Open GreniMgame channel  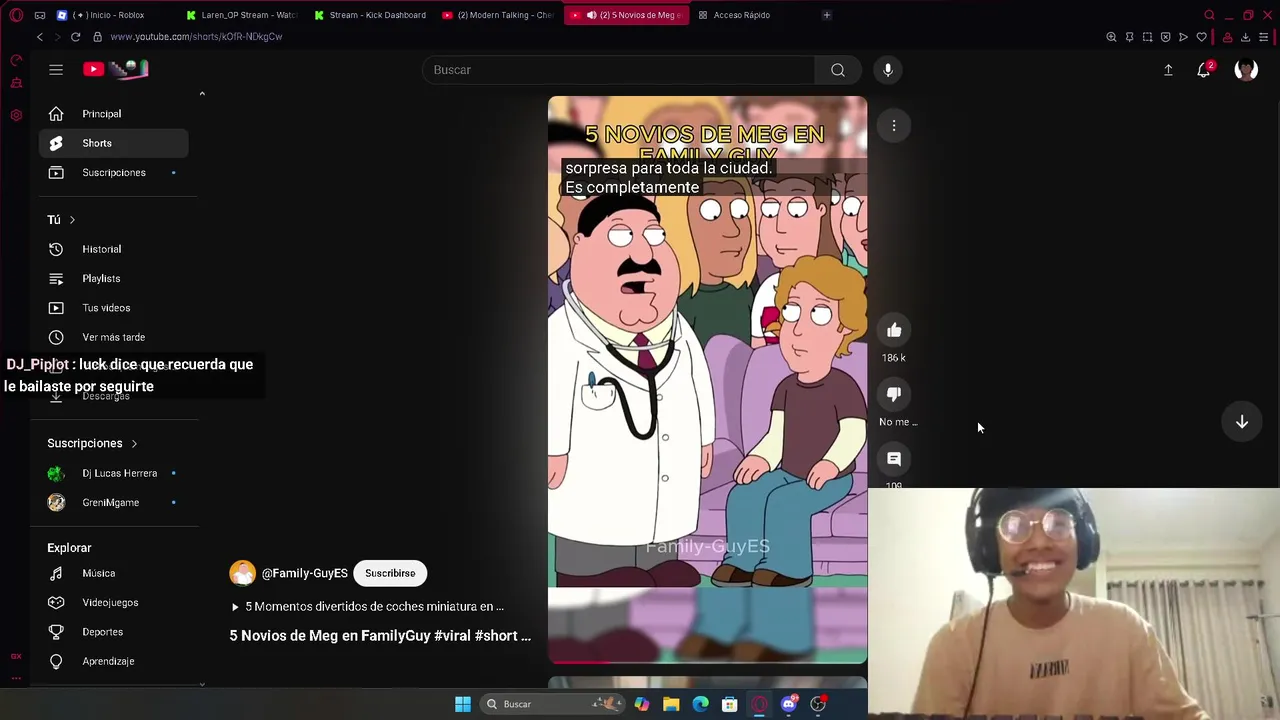[x=114, y=503]
